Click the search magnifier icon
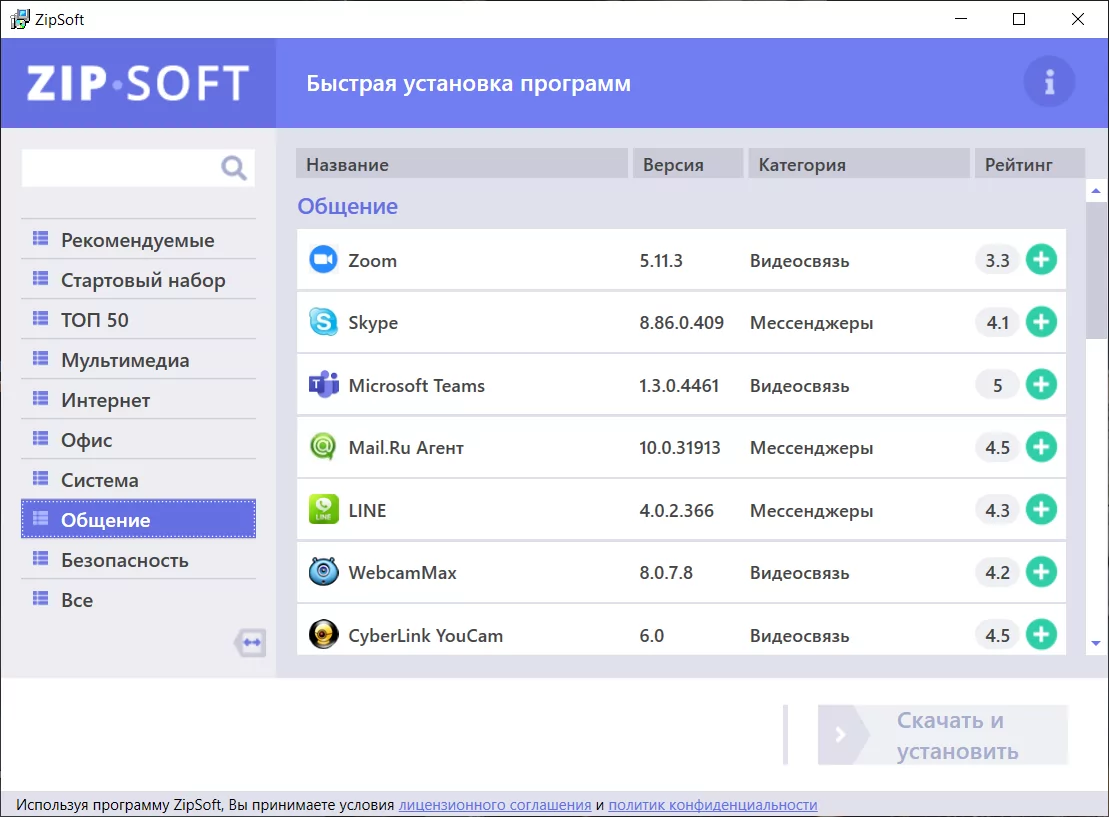 [x=234, y=168]
